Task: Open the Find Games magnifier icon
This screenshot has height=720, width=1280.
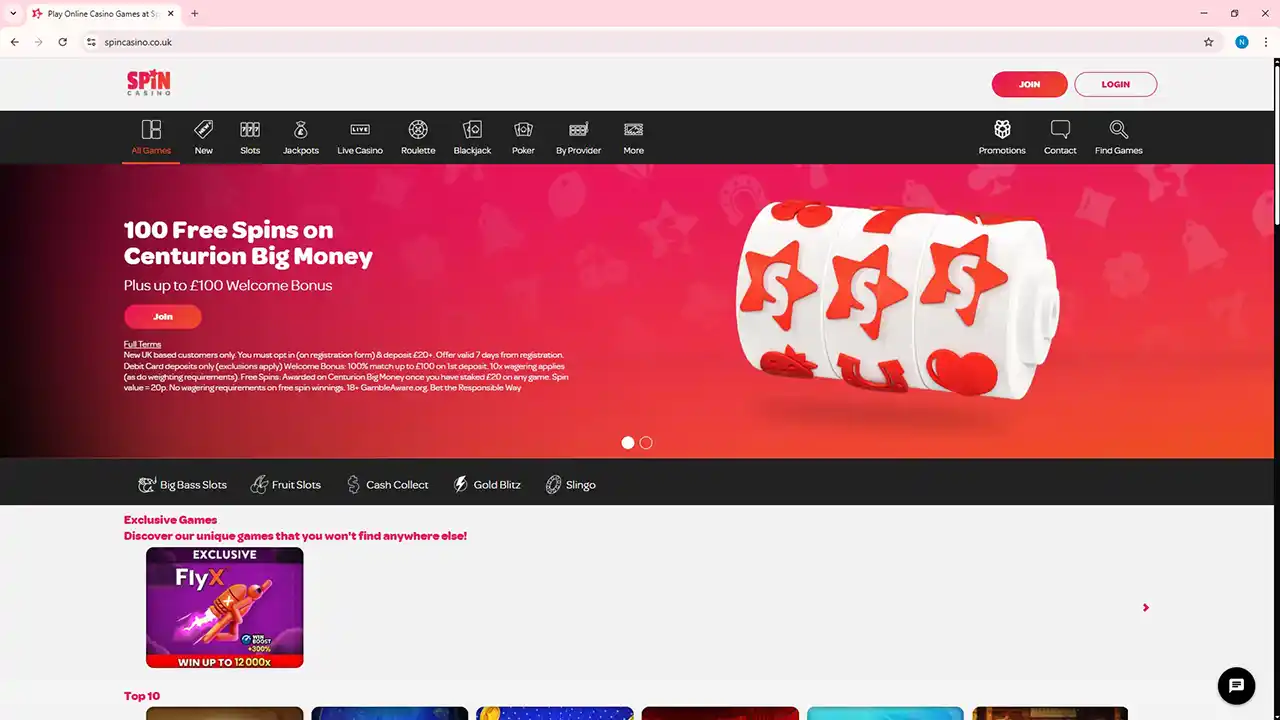Action: 1118,130
